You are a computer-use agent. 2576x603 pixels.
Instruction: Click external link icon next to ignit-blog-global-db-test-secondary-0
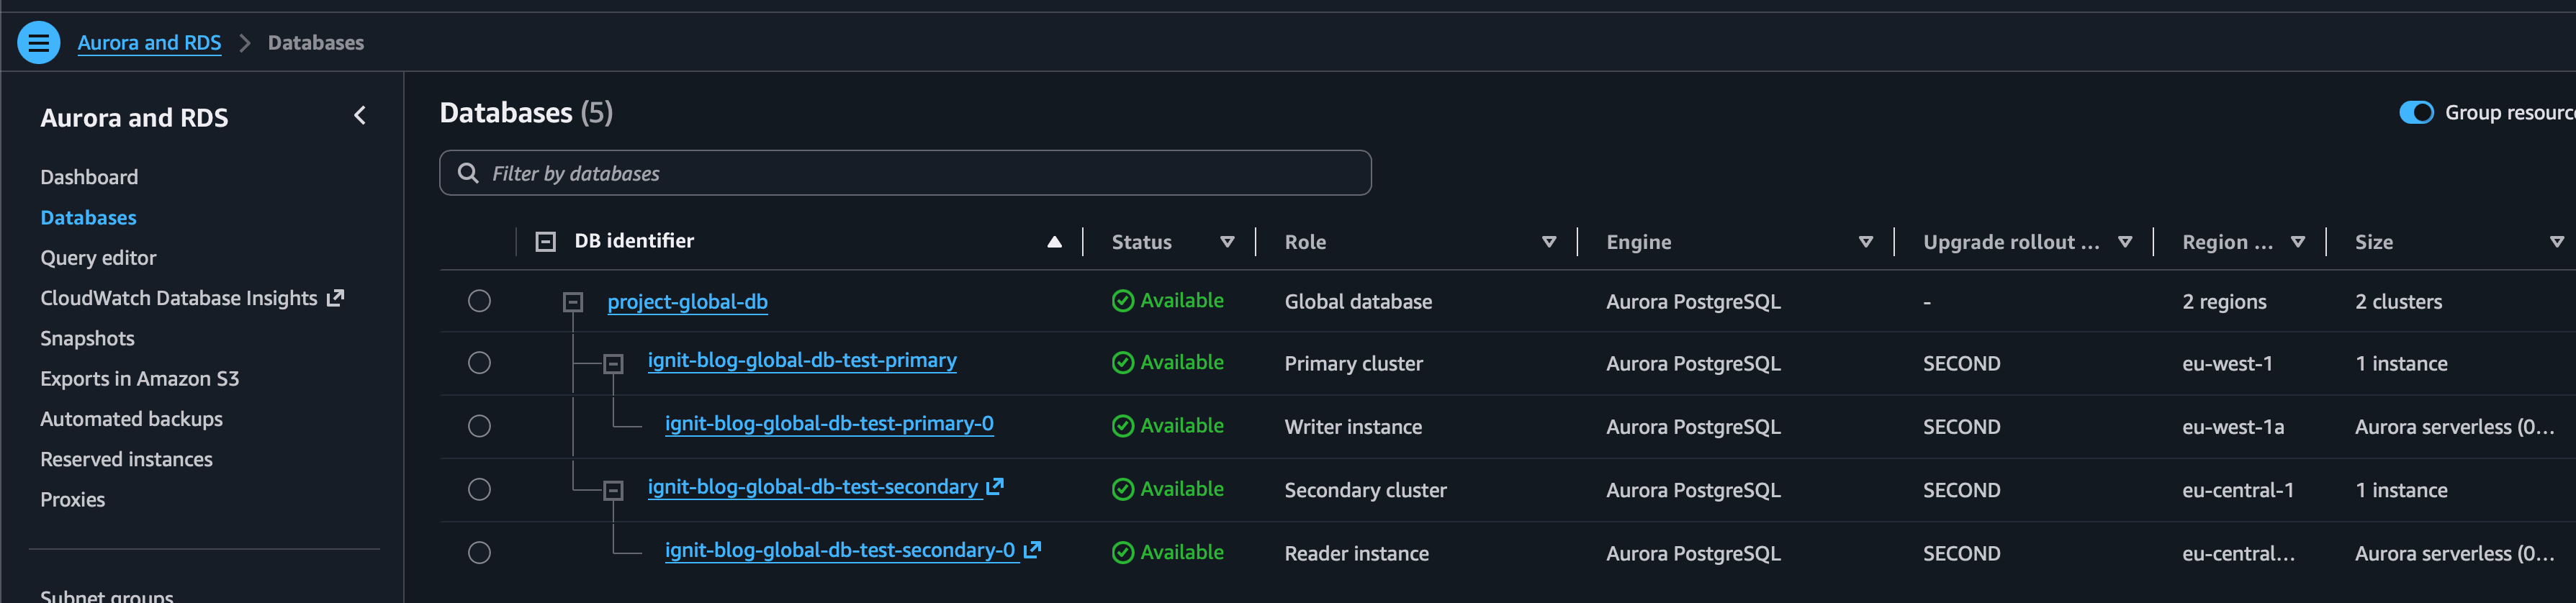(x=1032, y=550)
